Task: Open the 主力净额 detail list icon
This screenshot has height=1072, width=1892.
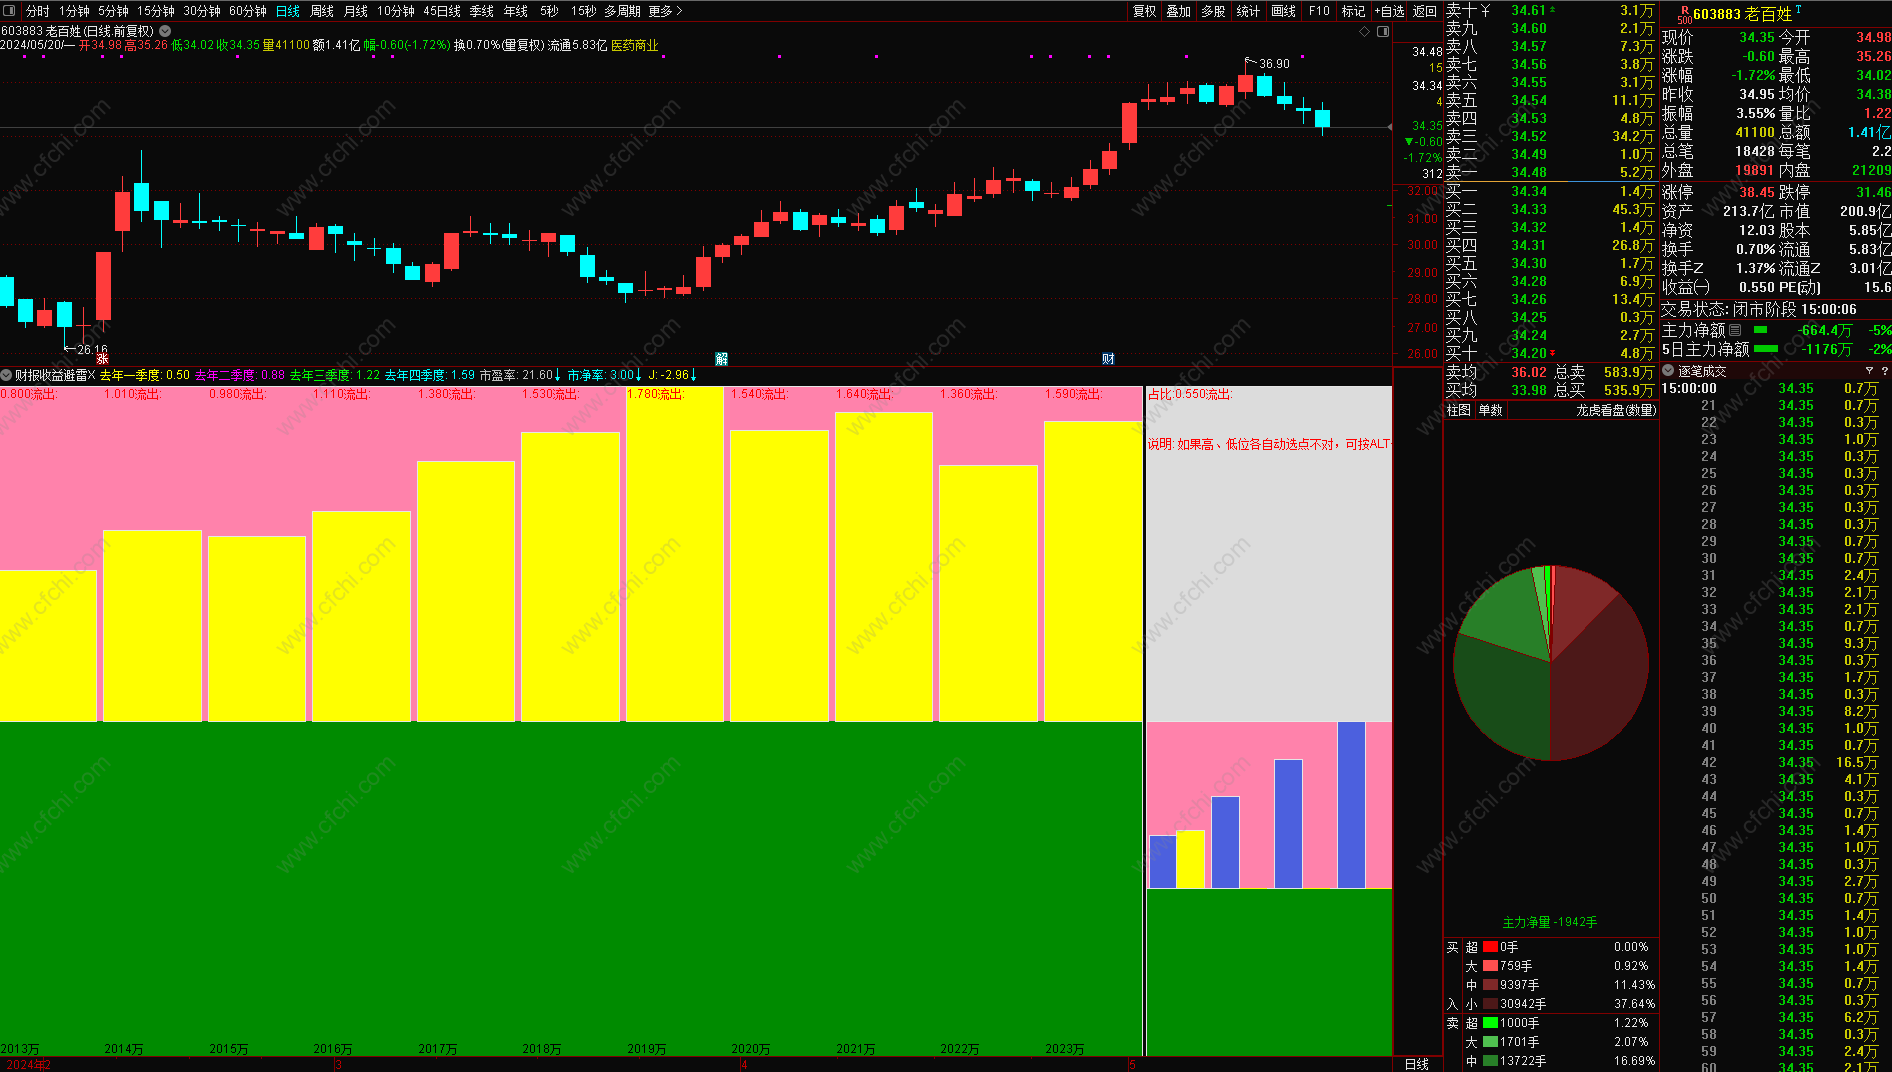Action: [x=1735, y=330]
